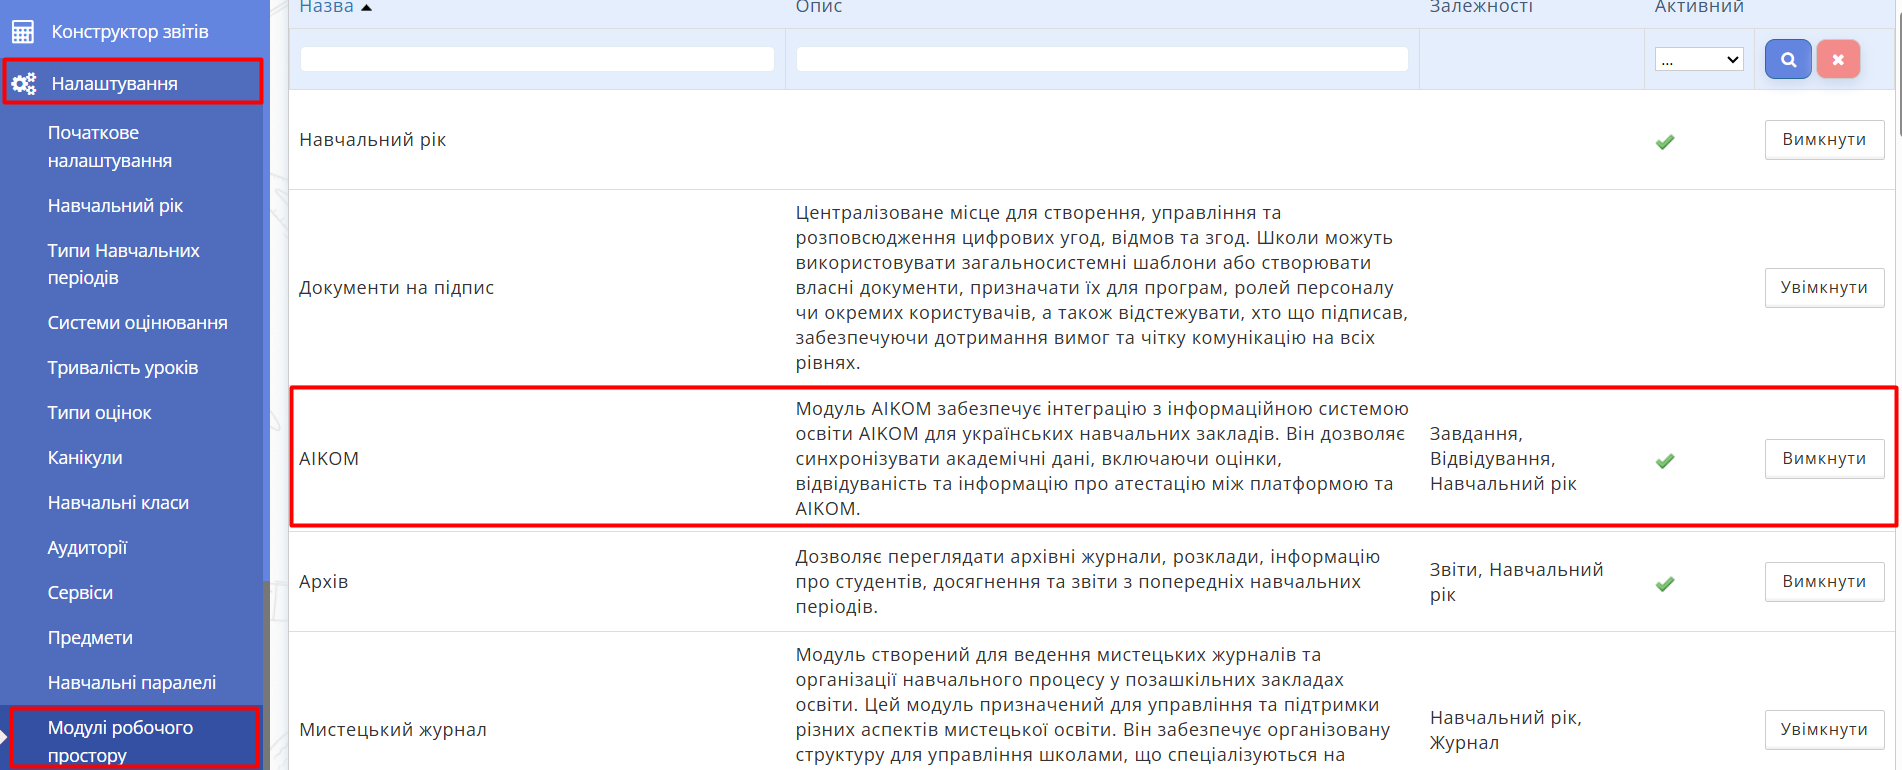The width and height of the screenshot is (1902, 770).
Task: Click the red clear filter X button
Action: pos(1838,60)
